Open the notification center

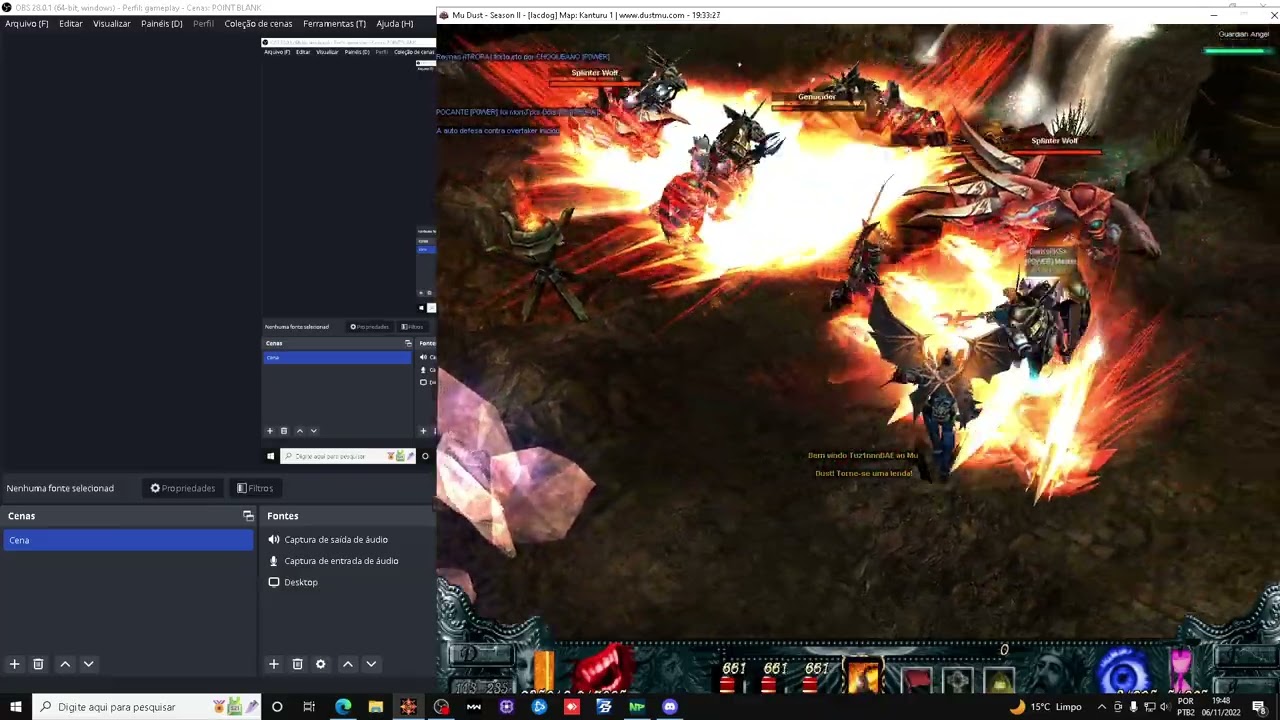[x=1259, y=707]
